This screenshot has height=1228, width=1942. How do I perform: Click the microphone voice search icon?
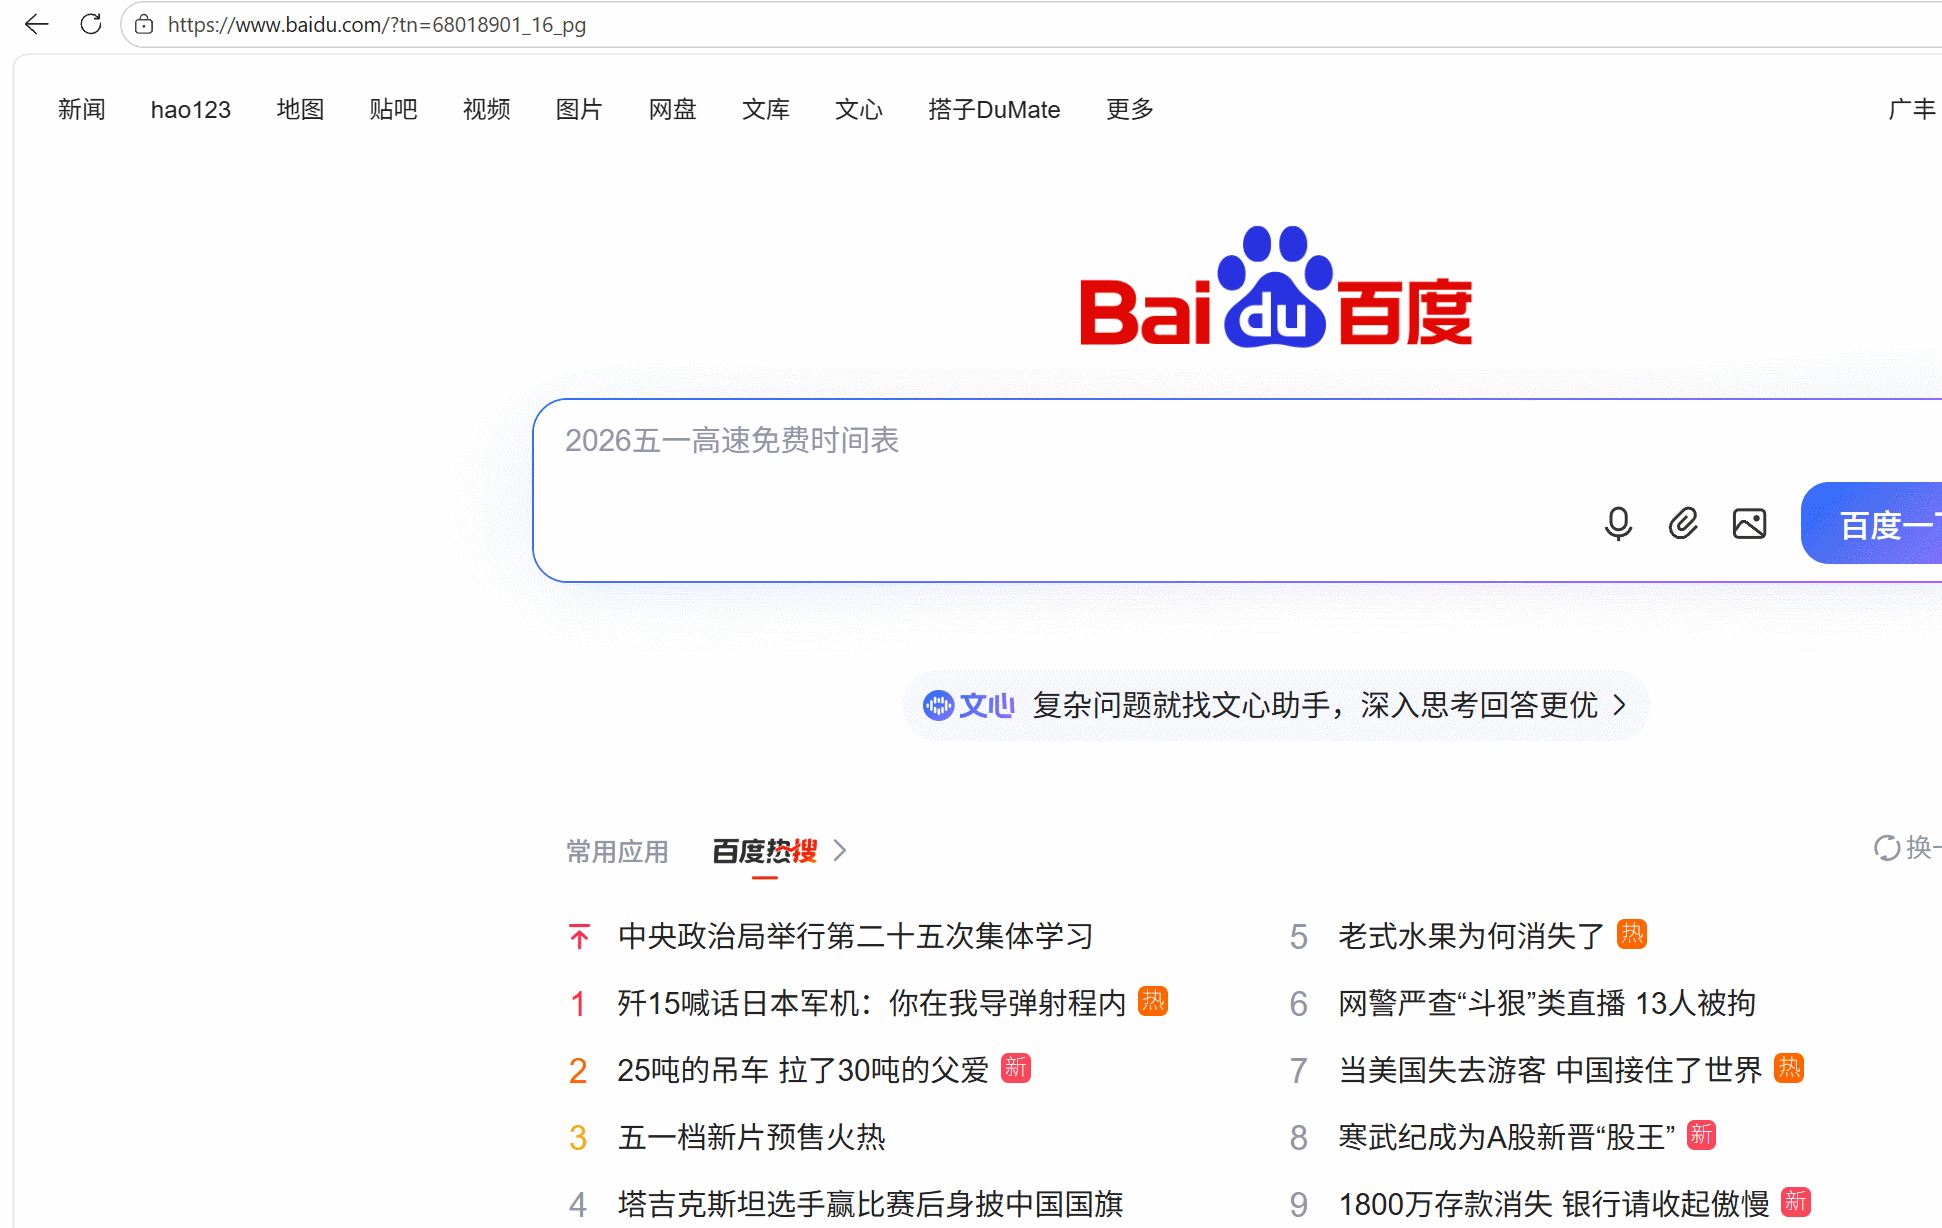pos(1618,523)
